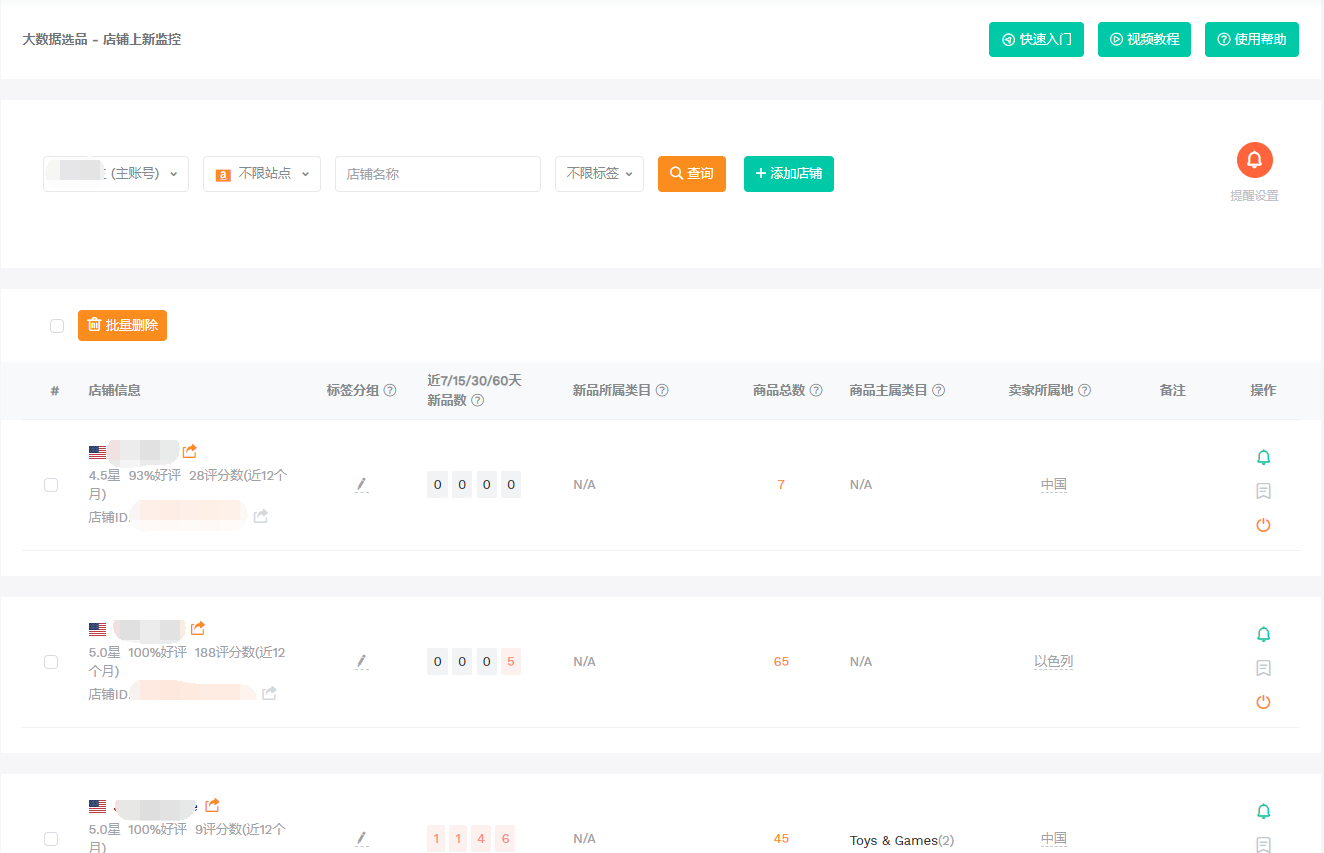
Task: Open the 快速入门 quick start guide
Action: 1036,40
